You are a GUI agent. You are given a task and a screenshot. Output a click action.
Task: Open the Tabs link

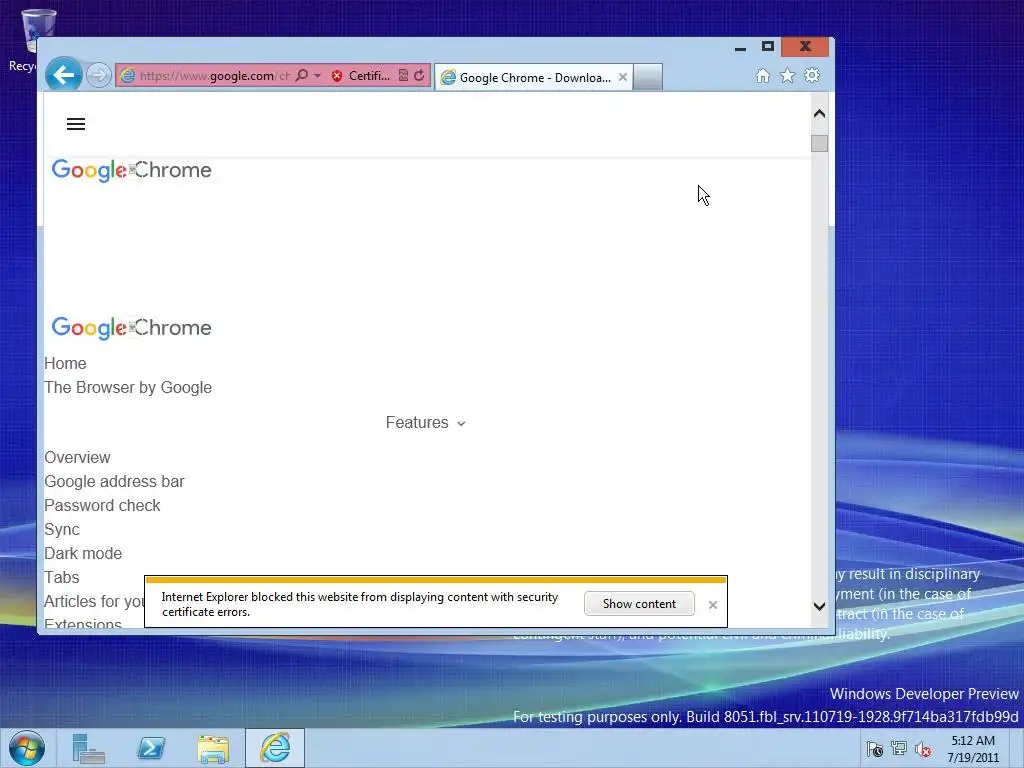61,577
